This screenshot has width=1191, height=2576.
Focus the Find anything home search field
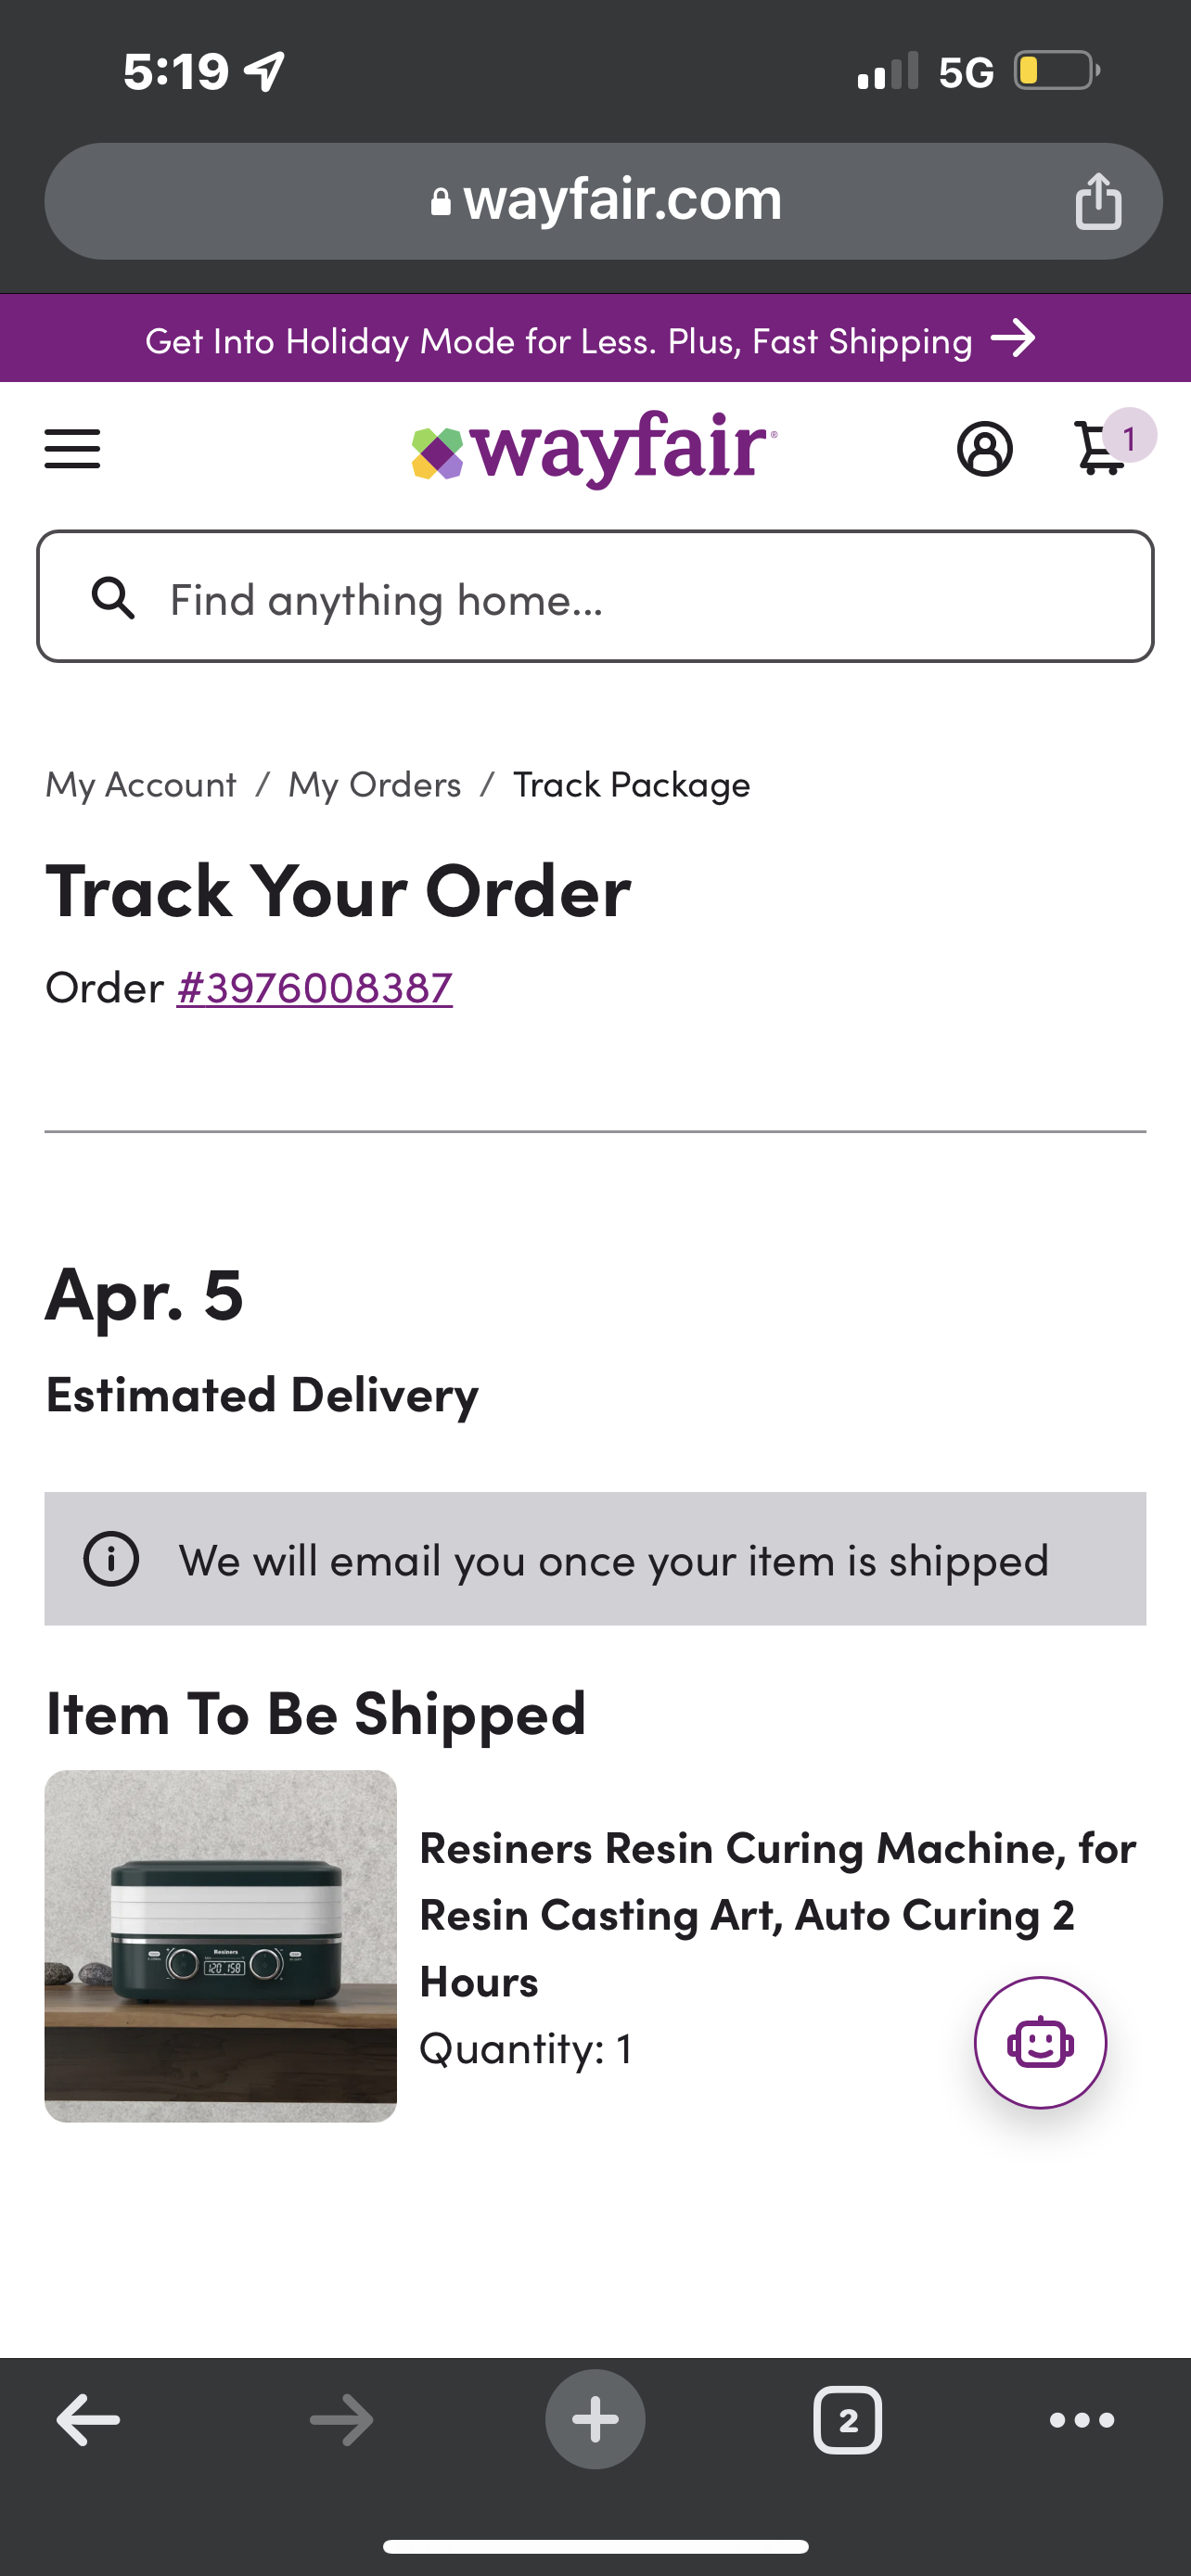640,598
